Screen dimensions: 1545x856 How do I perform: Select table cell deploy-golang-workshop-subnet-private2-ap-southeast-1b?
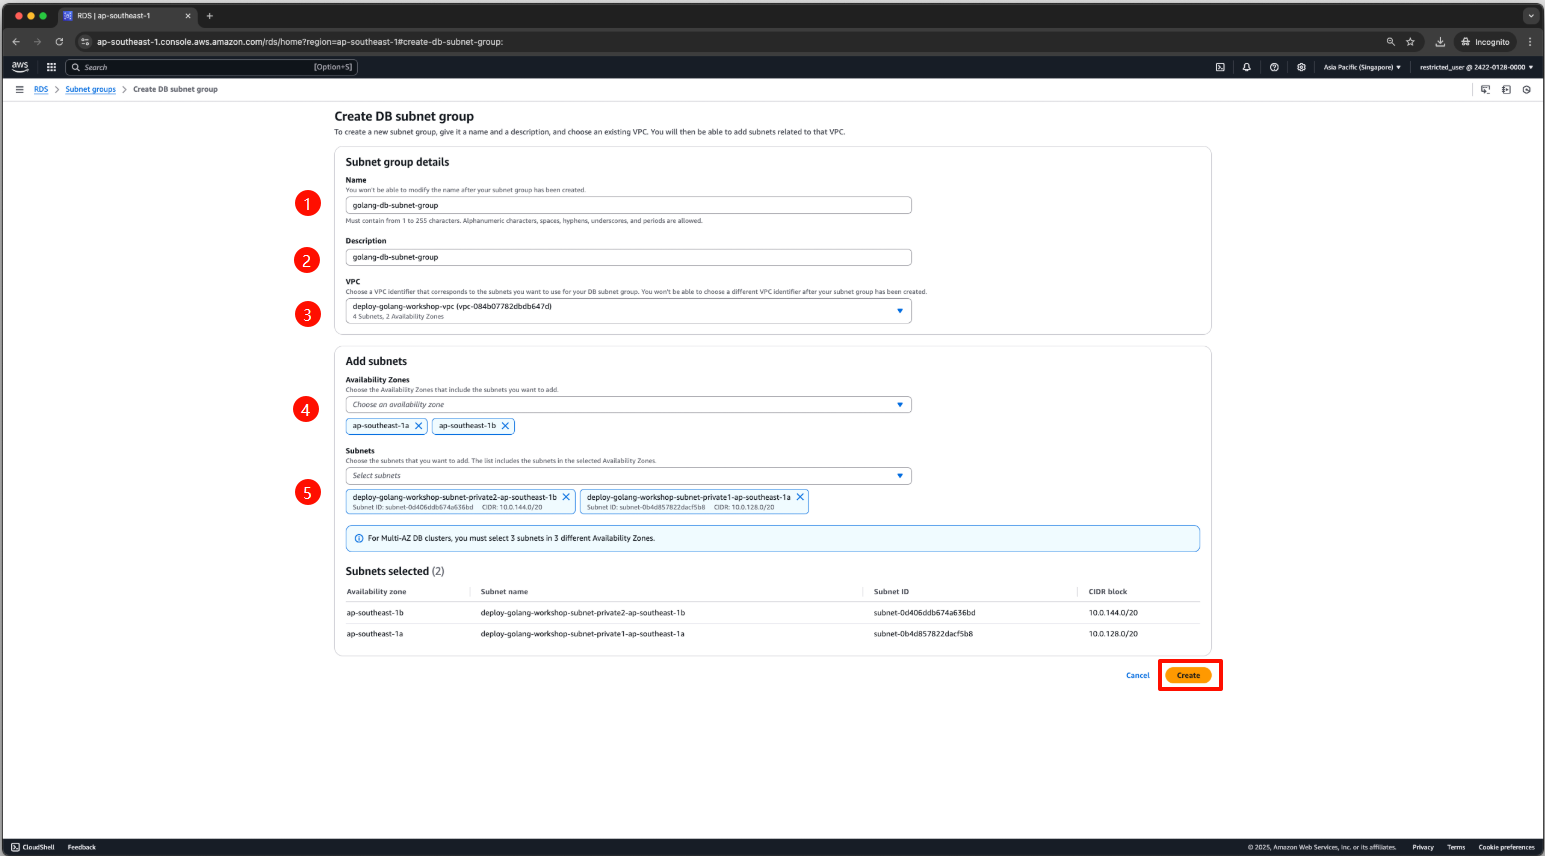pos(583,612)
